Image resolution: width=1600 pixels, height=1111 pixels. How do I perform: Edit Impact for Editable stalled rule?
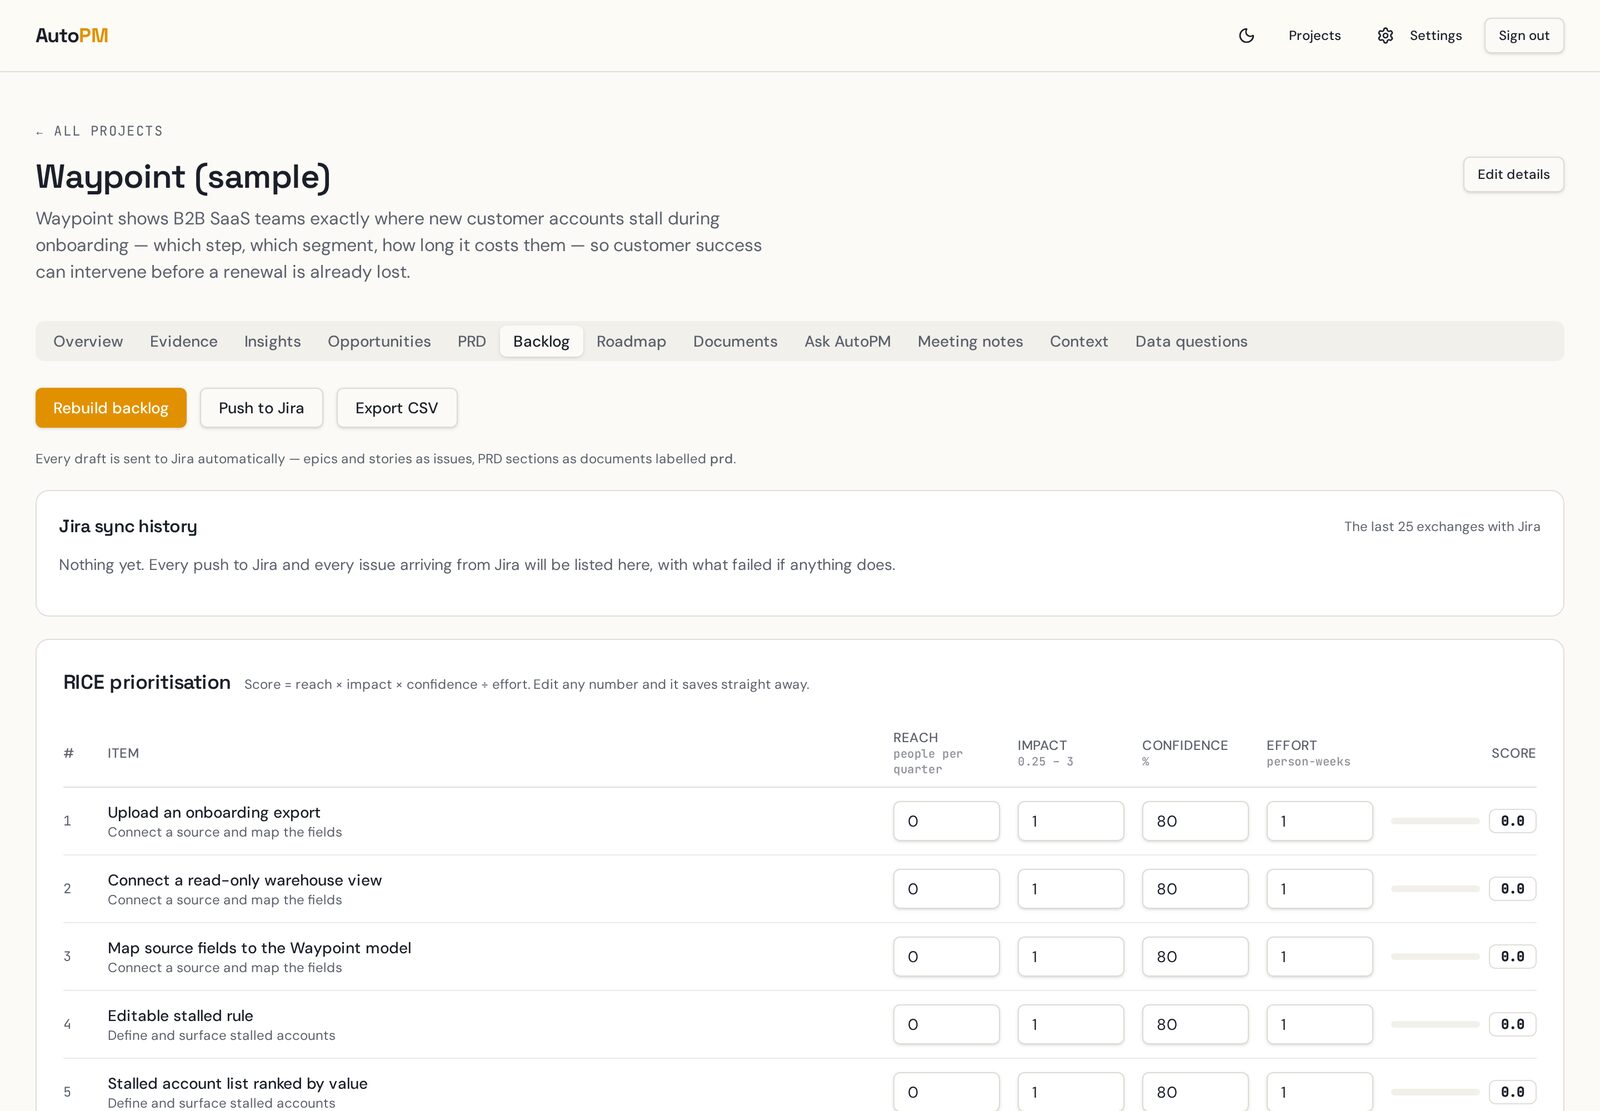click(1070, 1025)
